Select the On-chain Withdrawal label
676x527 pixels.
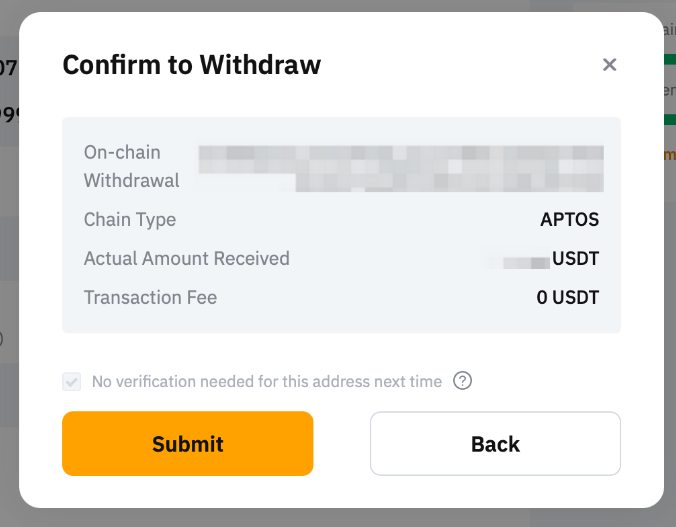131,166
